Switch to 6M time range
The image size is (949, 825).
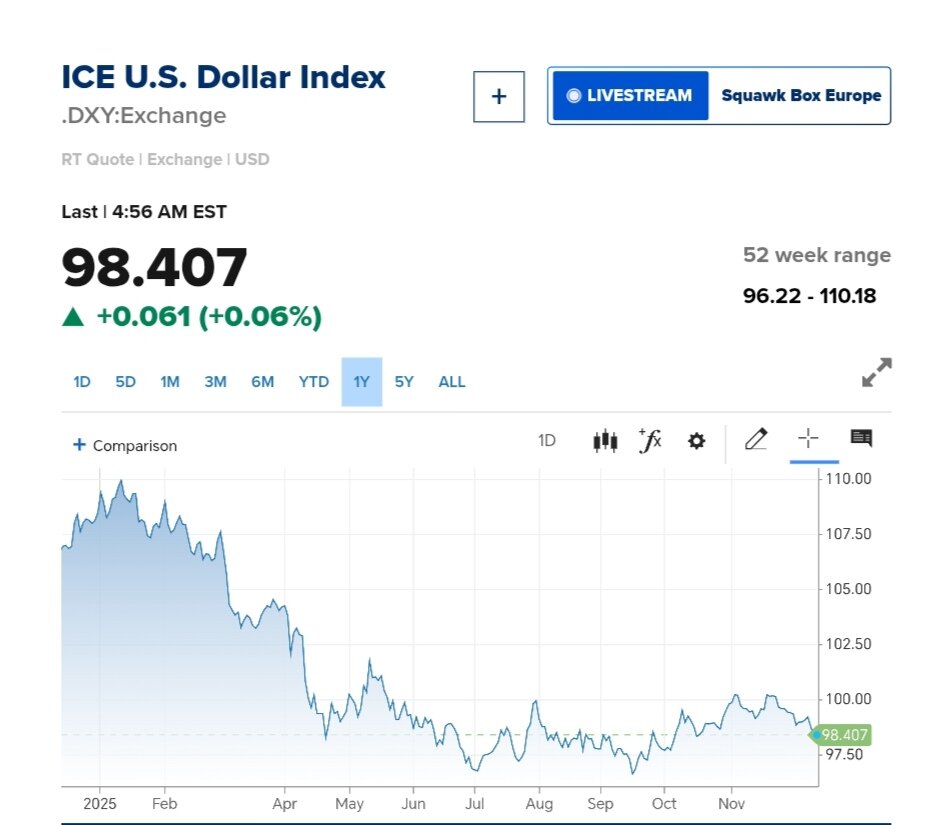pyautogui.click(x=262, y=382)
